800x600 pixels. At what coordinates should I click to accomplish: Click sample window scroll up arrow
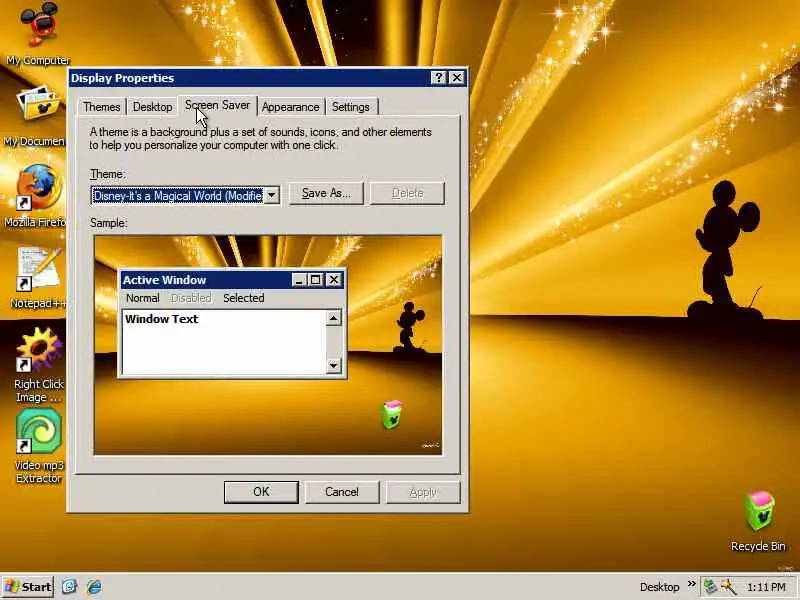(334, 318)
